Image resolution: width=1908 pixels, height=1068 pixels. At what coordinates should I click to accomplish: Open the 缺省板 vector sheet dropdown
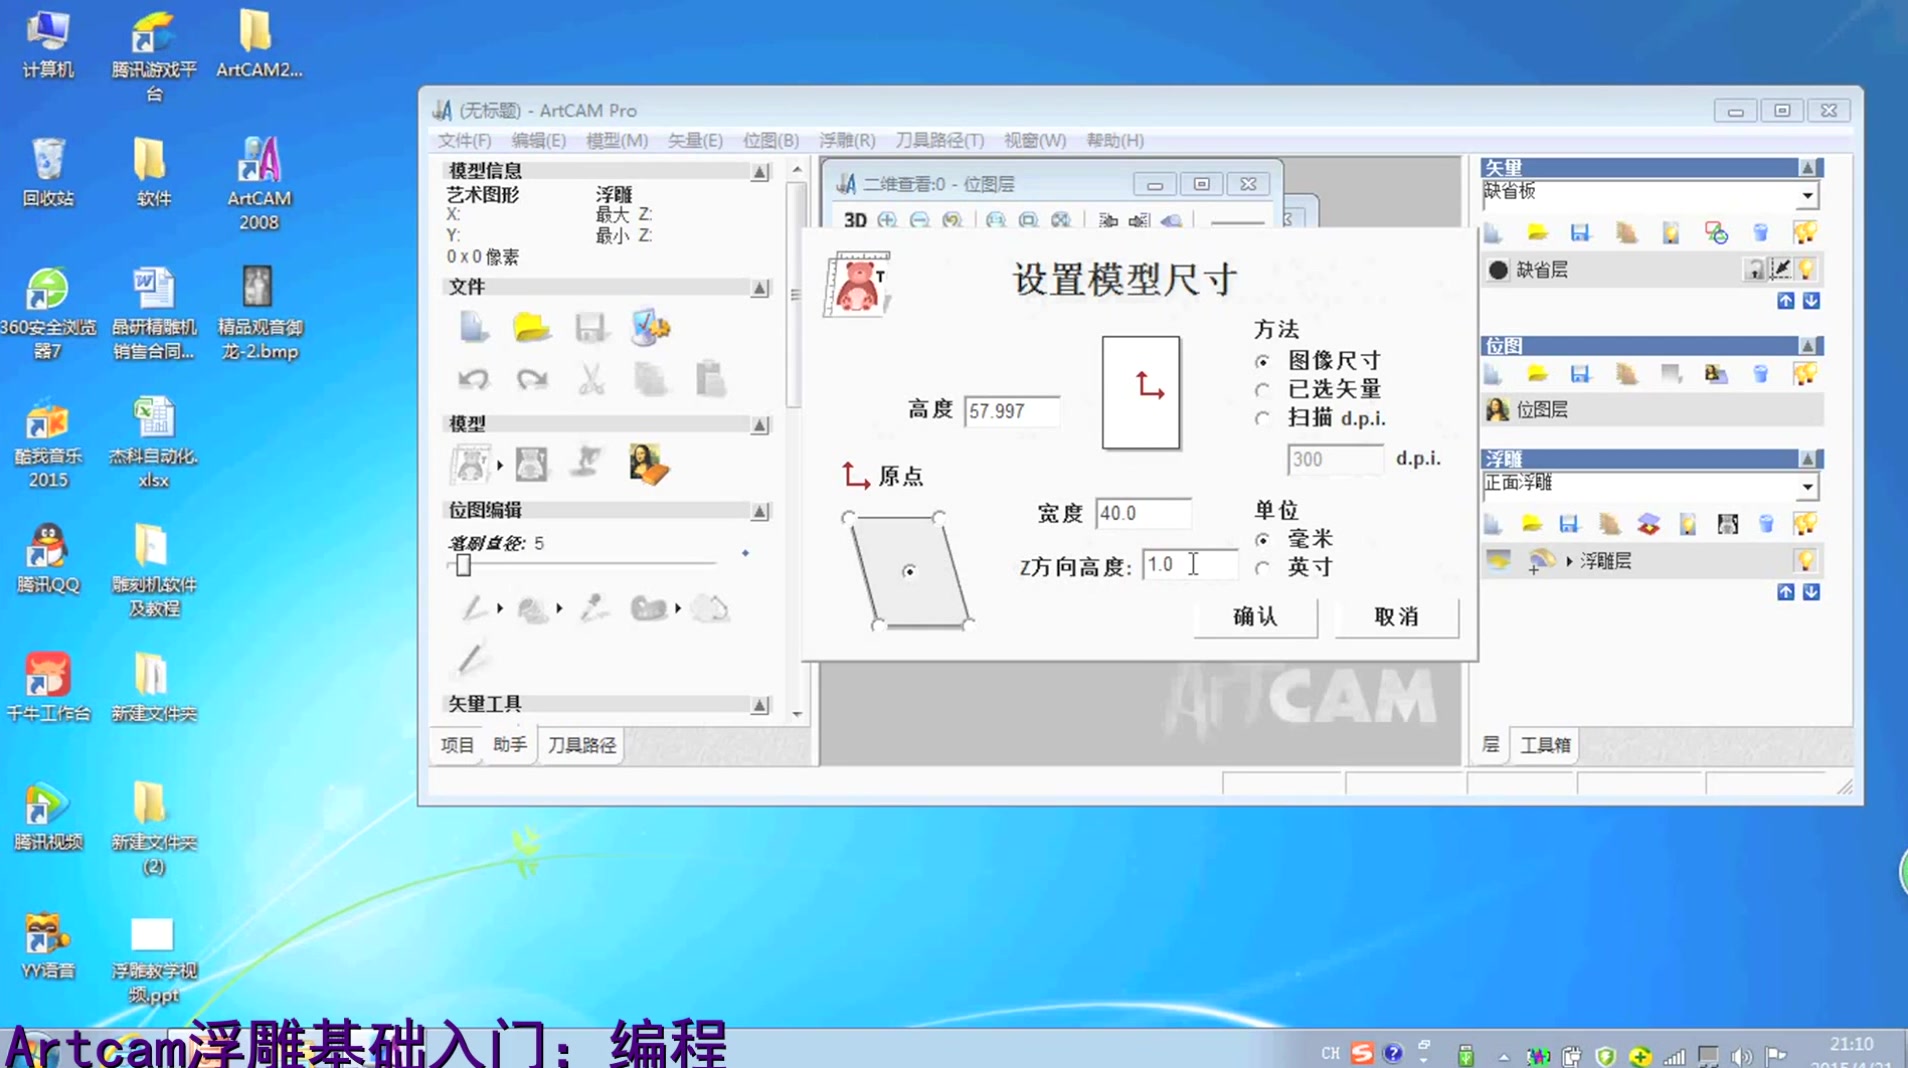tap(1807, 196)
